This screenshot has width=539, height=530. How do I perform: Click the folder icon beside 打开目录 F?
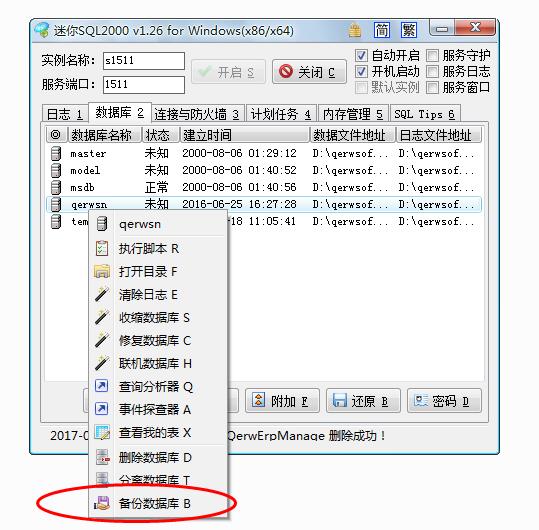tap(102, 272)
